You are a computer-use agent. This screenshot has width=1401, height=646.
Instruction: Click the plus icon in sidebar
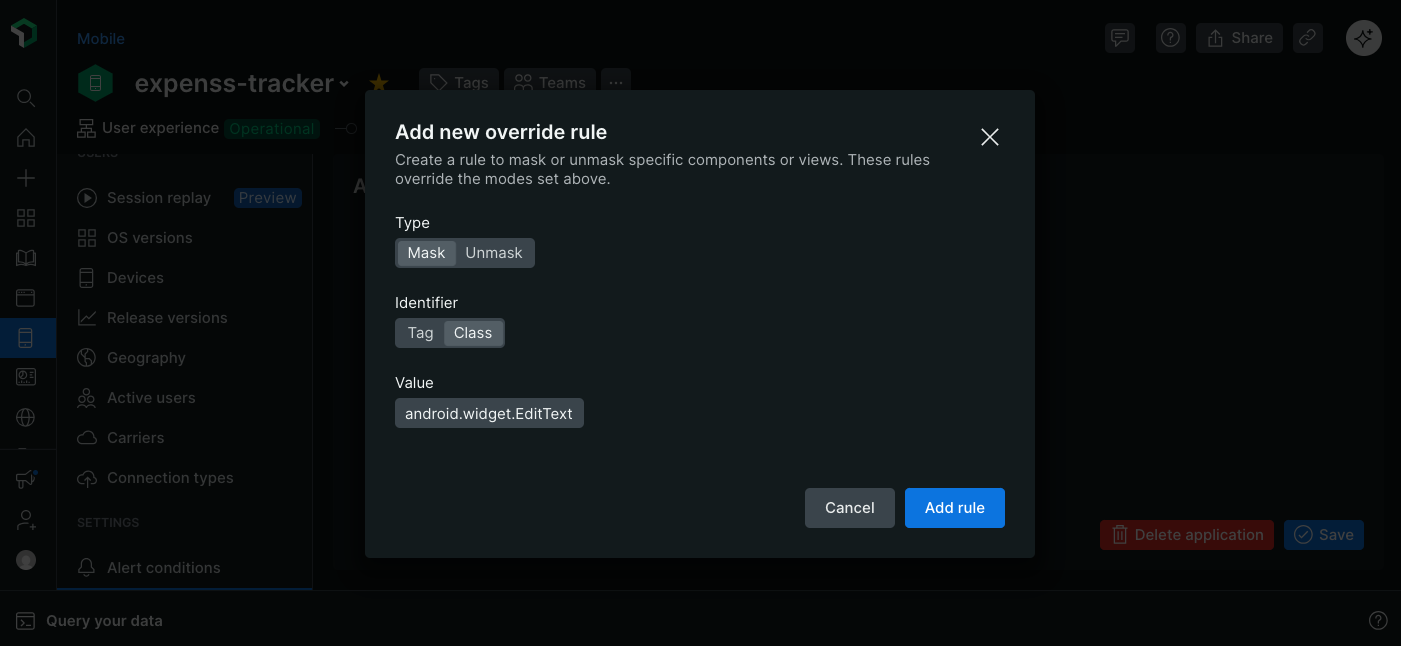26,178
